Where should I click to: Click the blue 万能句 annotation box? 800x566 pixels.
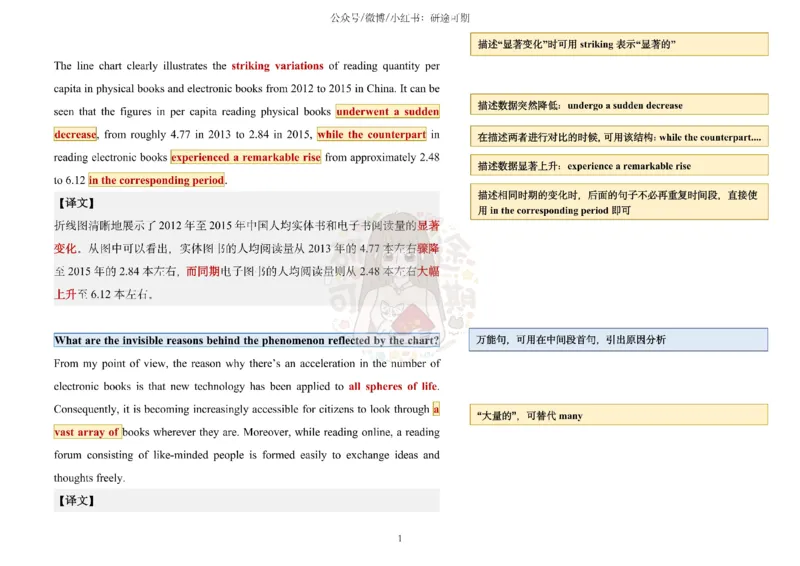619,340
